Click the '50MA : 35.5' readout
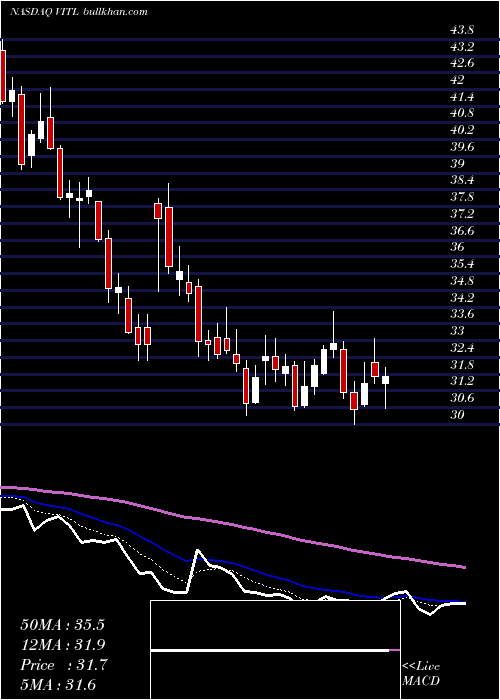This screenshot has width=500, height=700. (62, 625)
